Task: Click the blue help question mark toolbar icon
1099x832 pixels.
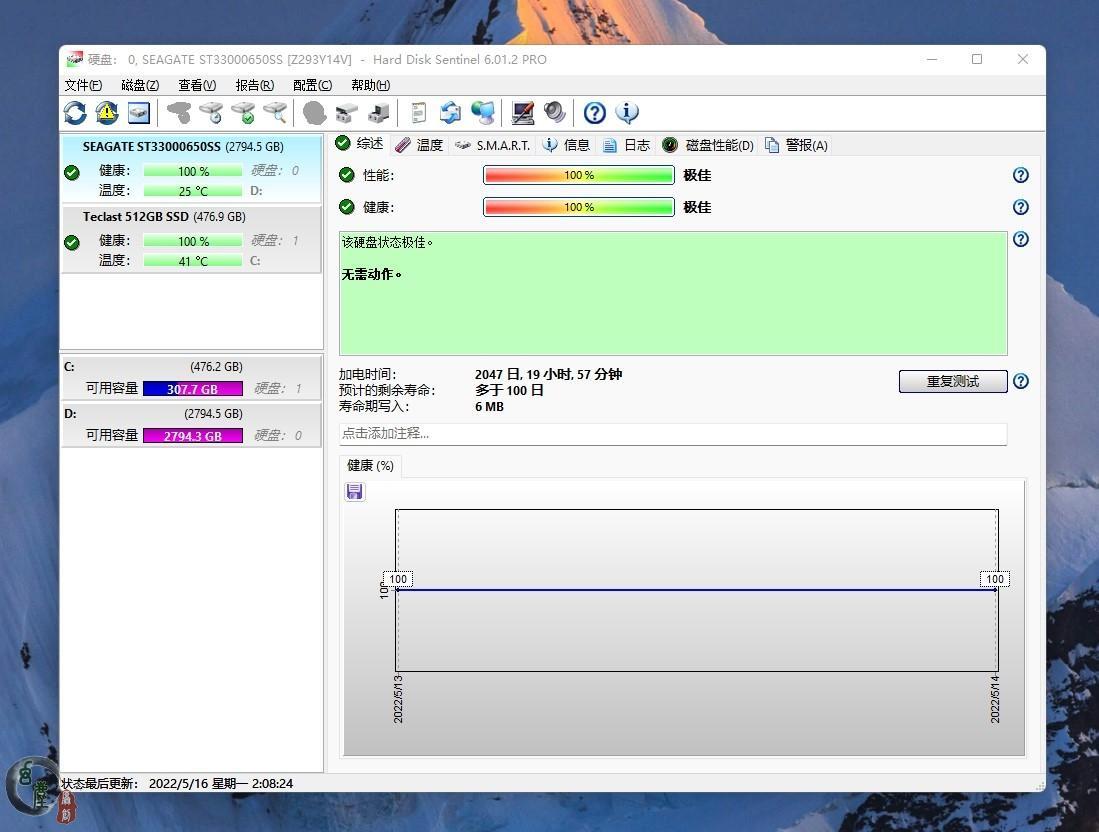Action: (x=595, y=113)
